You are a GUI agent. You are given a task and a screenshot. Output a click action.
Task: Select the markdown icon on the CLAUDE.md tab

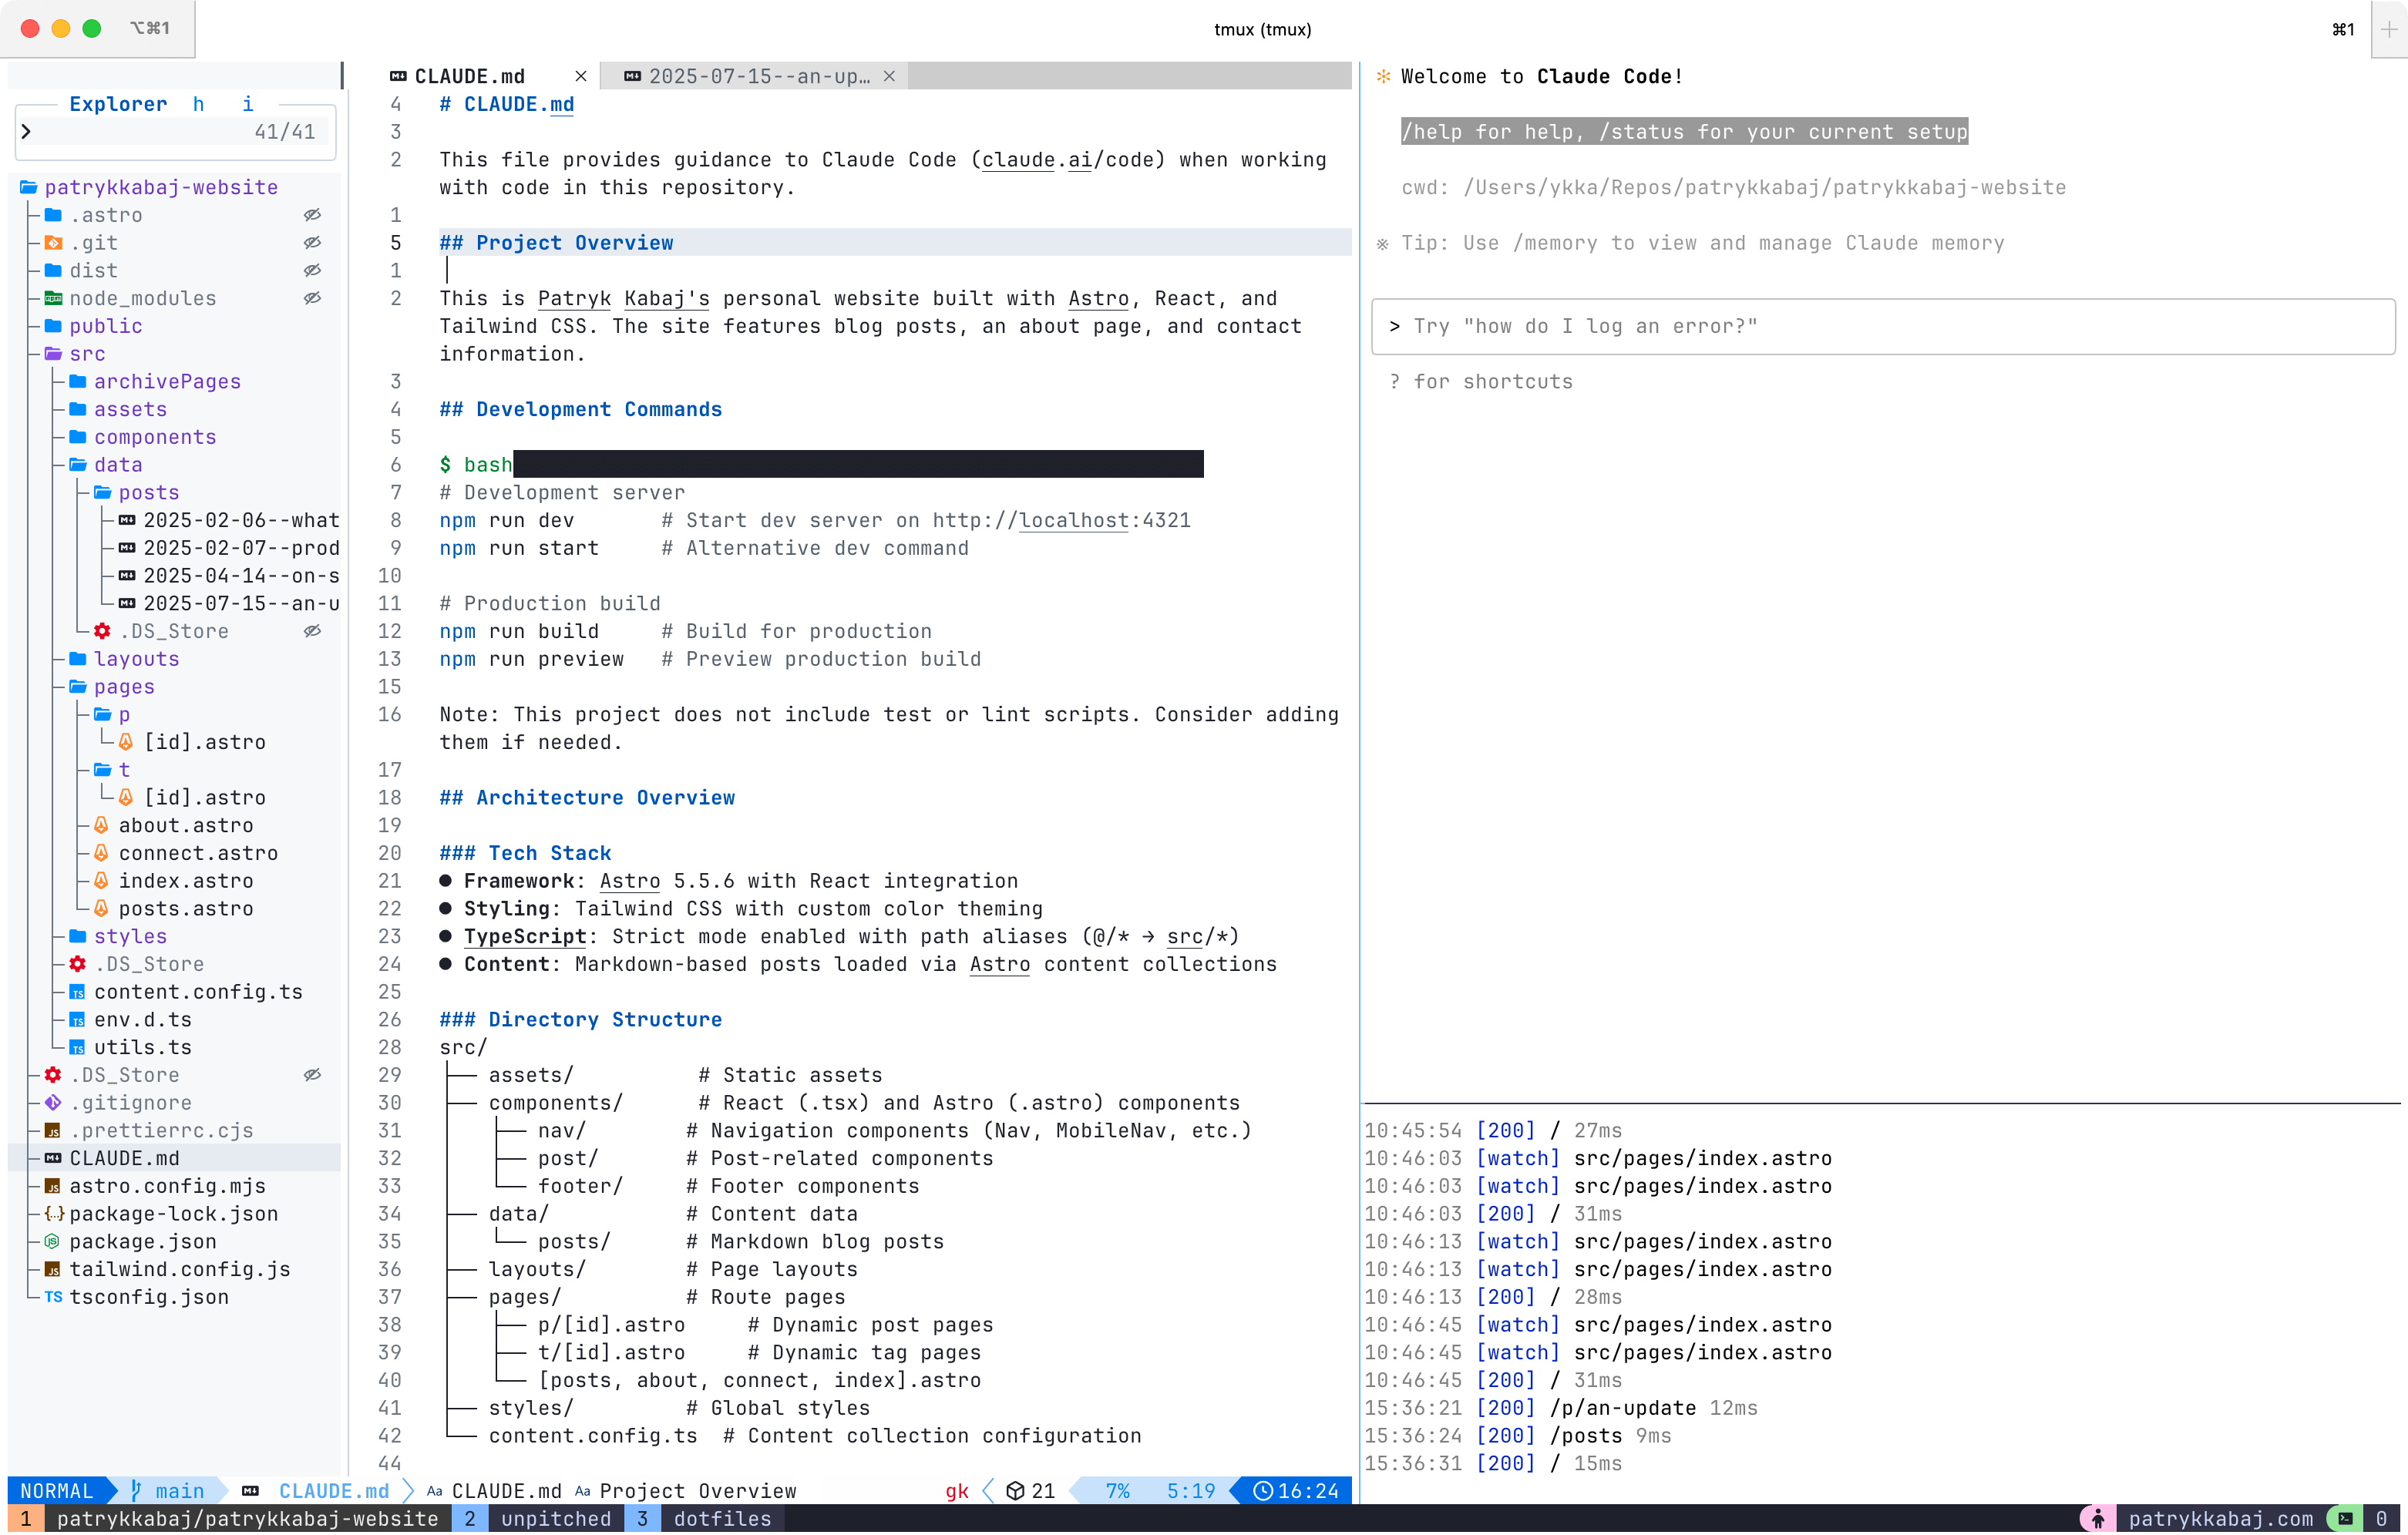(x=397, y=75)
